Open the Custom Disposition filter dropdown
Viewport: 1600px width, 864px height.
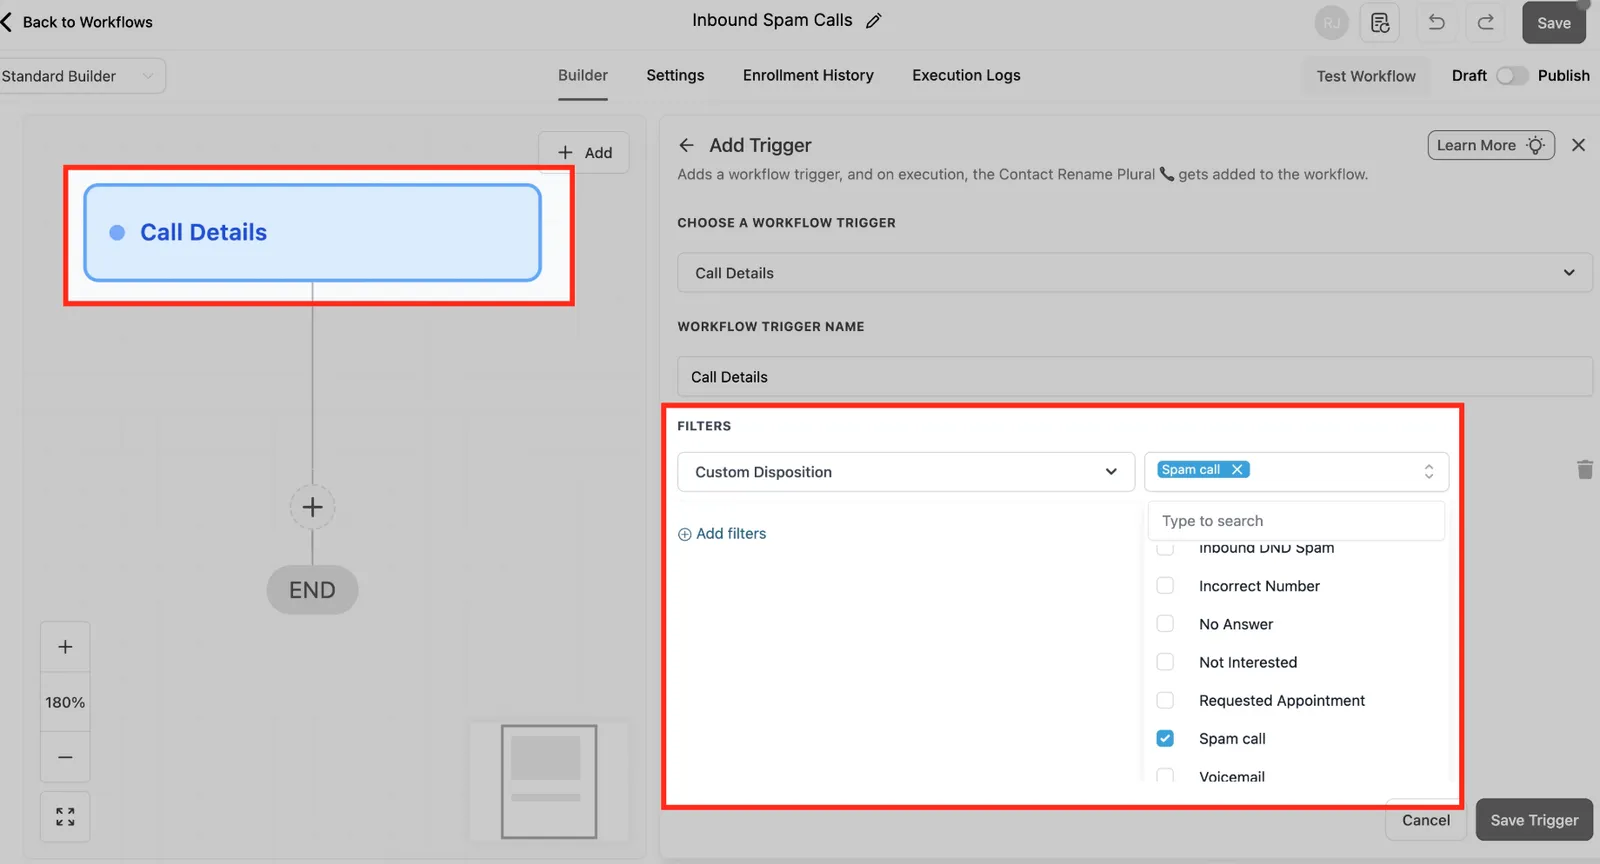pyautogui.click(x=906, y=472)
